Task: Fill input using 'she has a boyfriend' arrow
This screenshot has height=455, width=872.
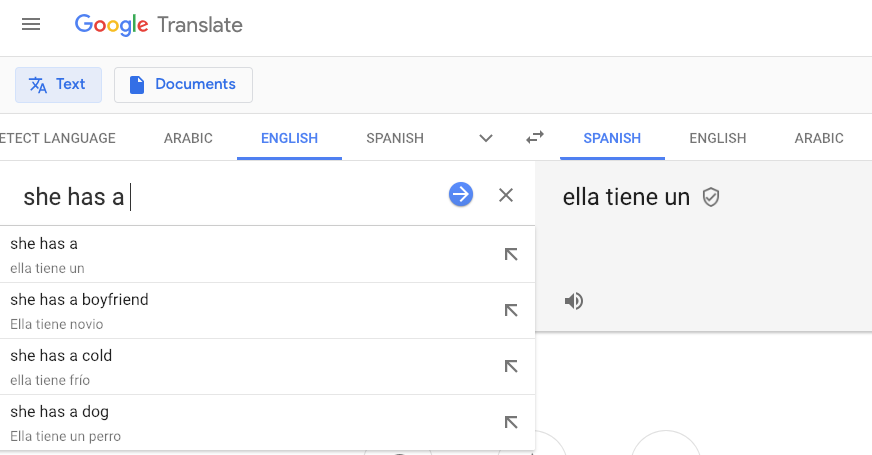Action: coord(511,310)
